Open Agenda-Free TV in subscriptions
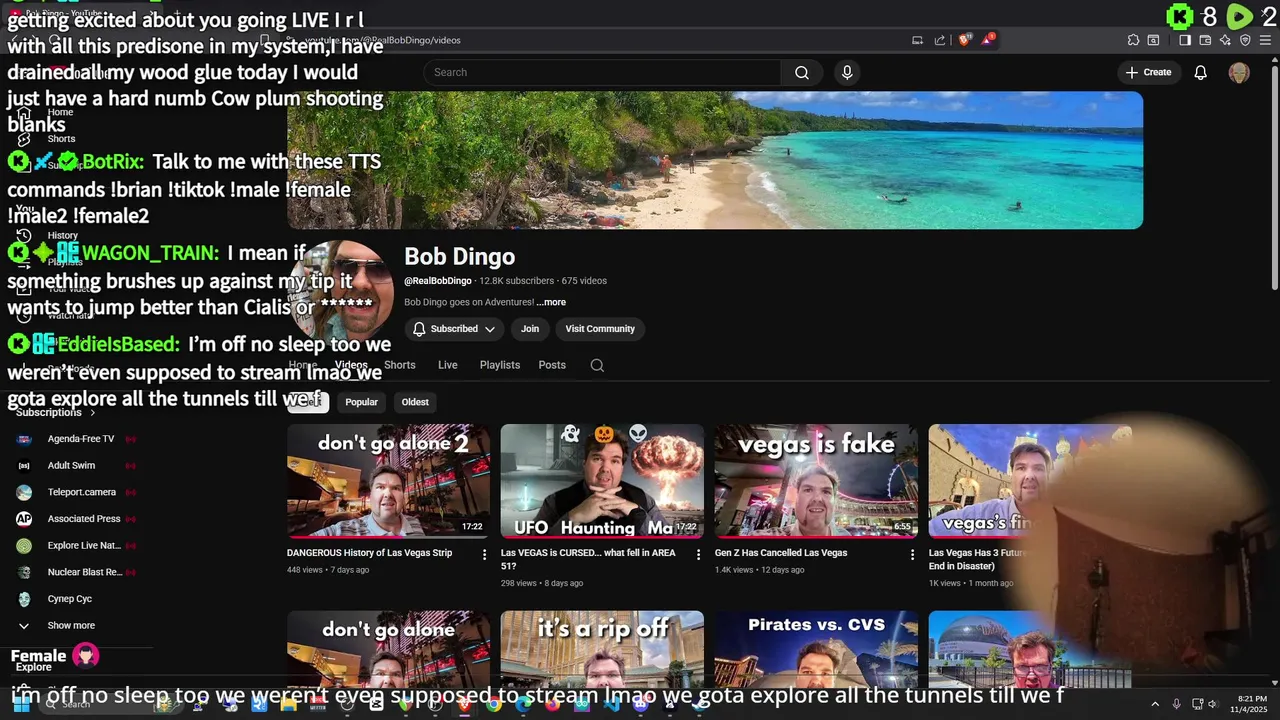1280x720 pixels. pos(80,439)
